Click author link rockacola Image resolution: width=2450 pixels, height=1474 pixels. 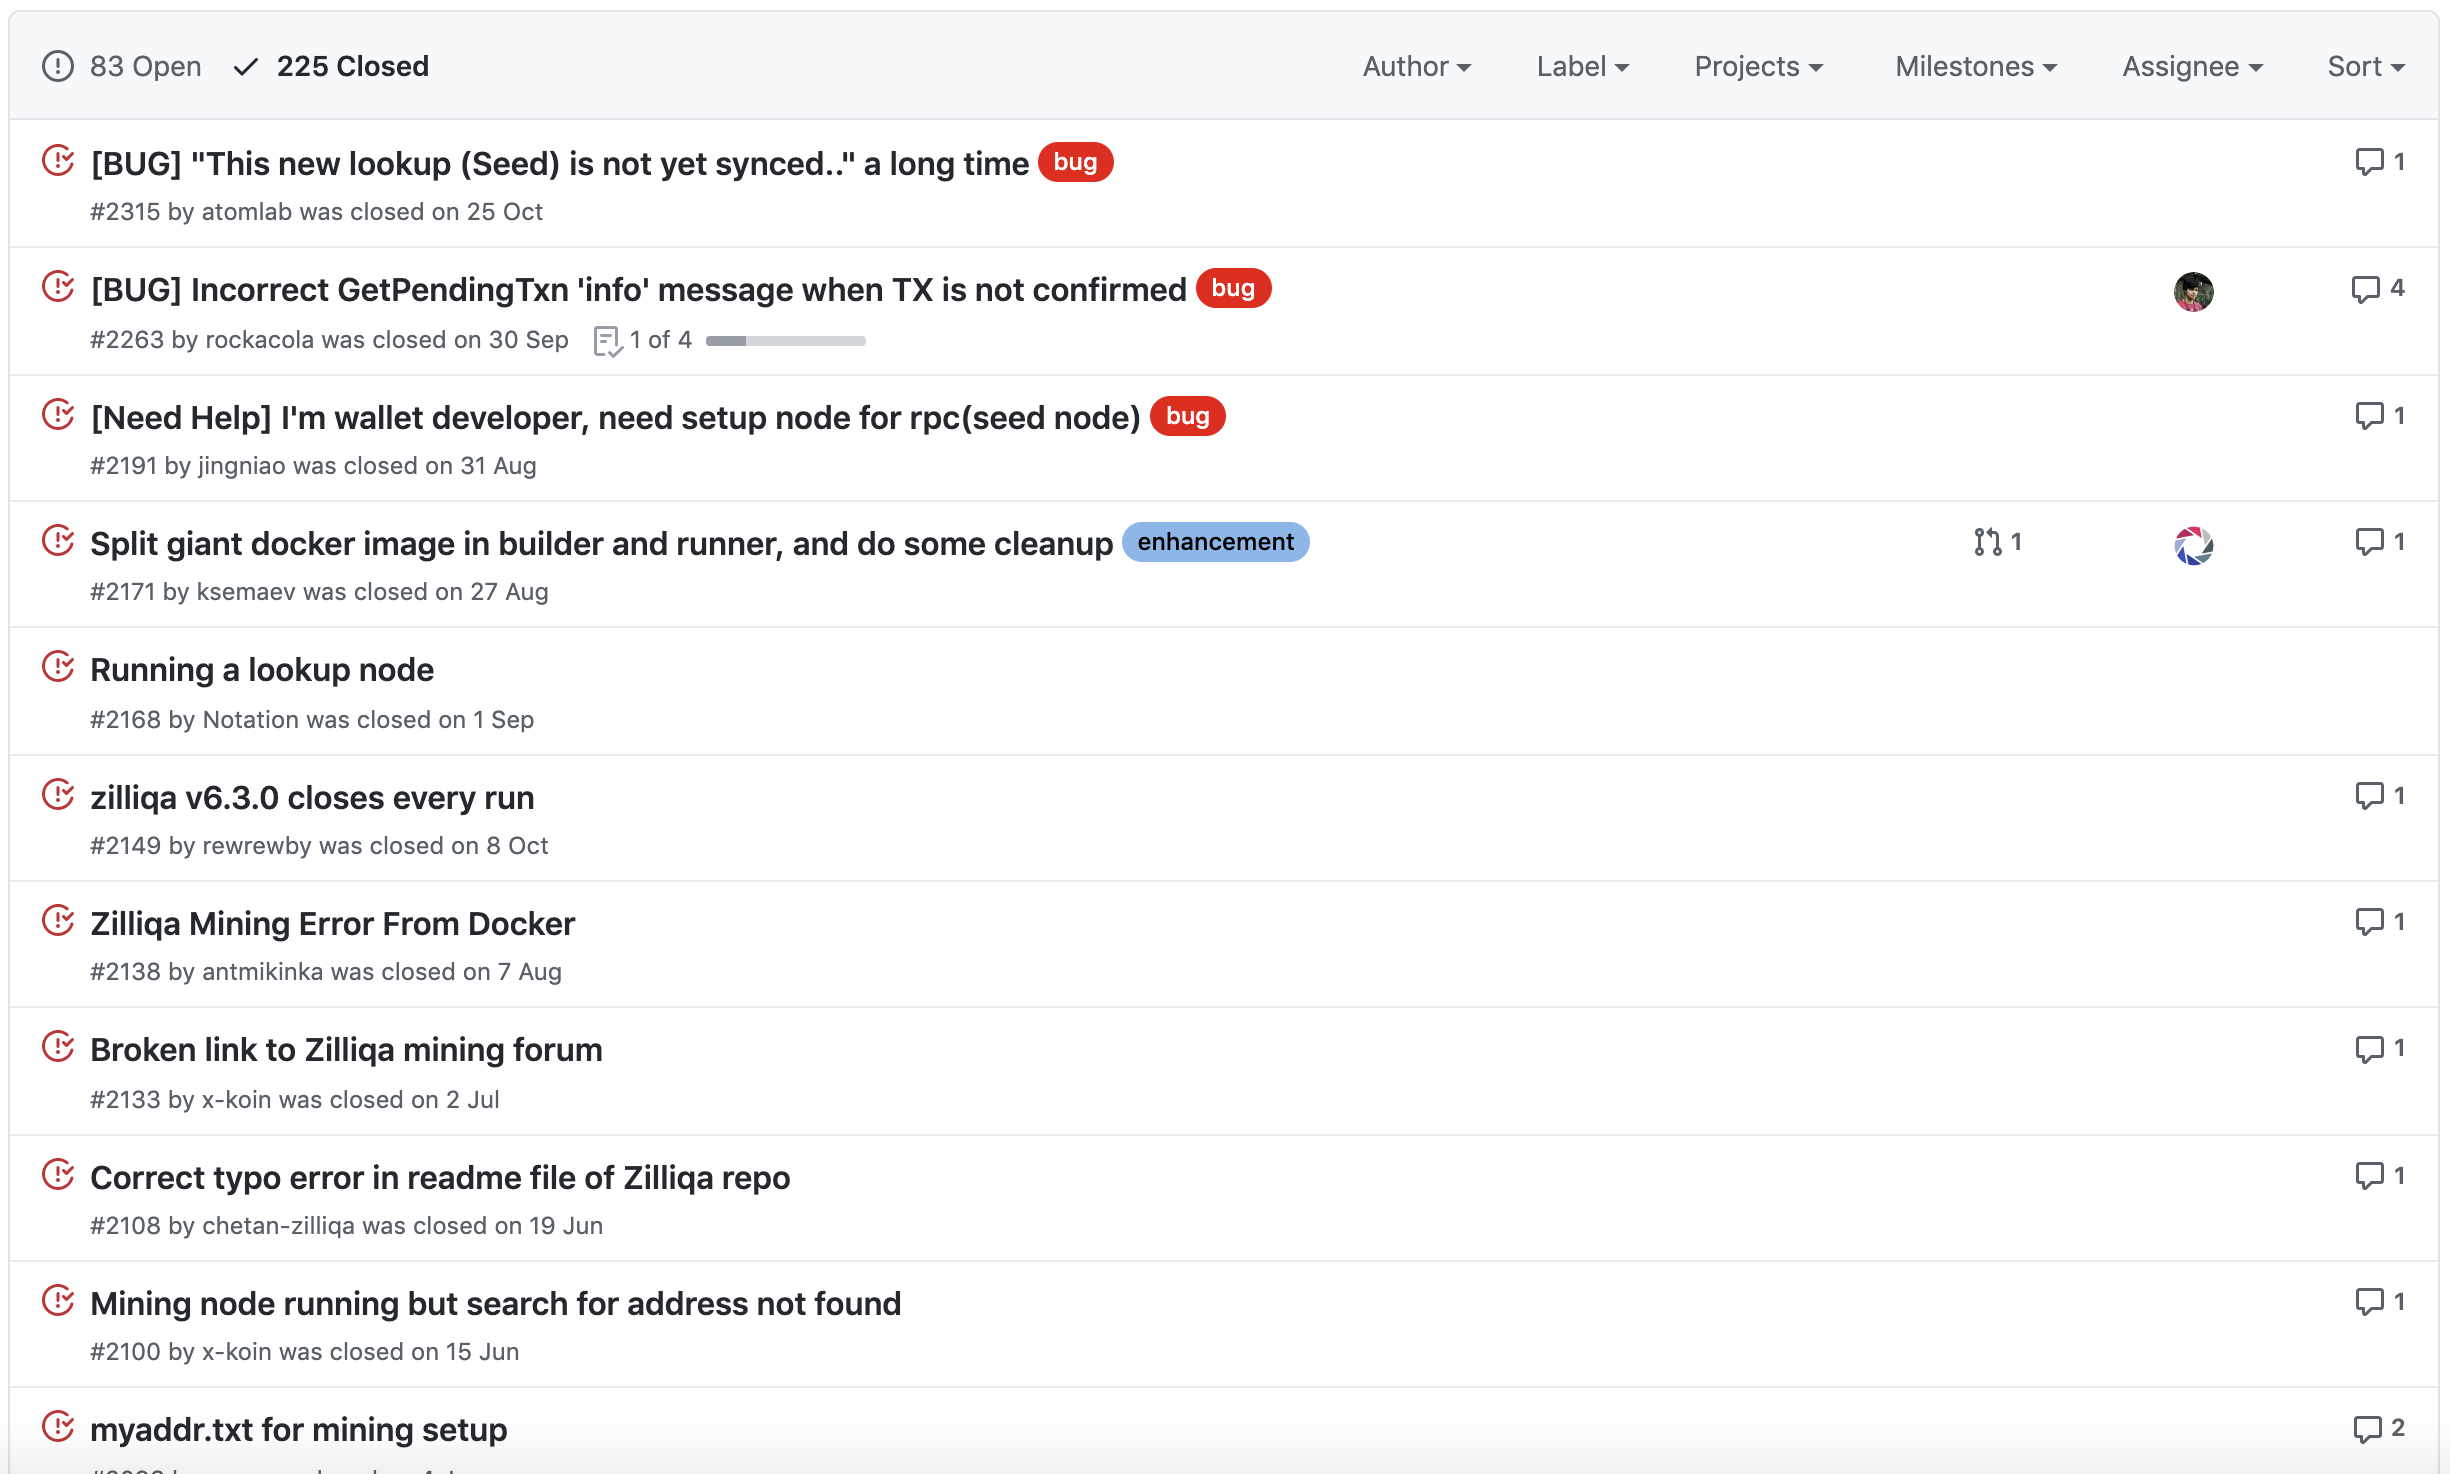pyautogui.click(x=259, y=340)
